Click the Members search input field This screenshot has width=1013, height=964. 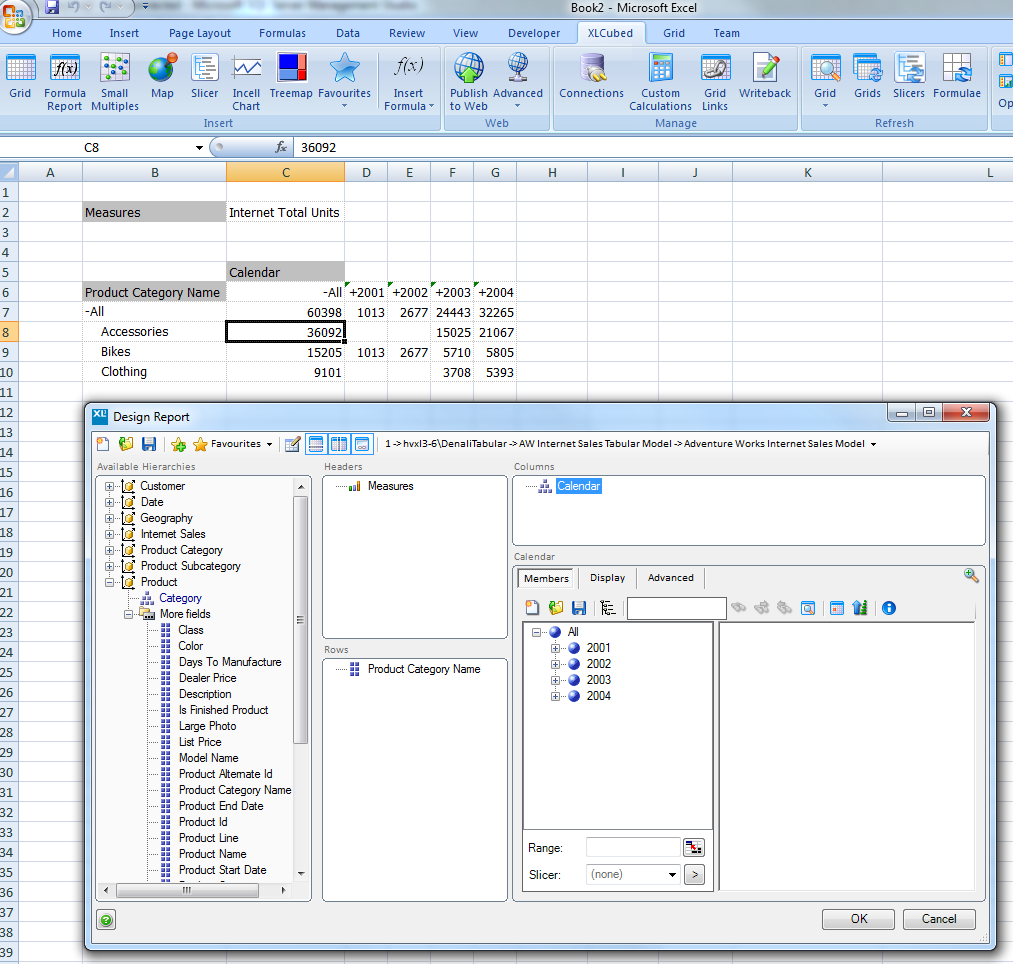pos(676,607)
